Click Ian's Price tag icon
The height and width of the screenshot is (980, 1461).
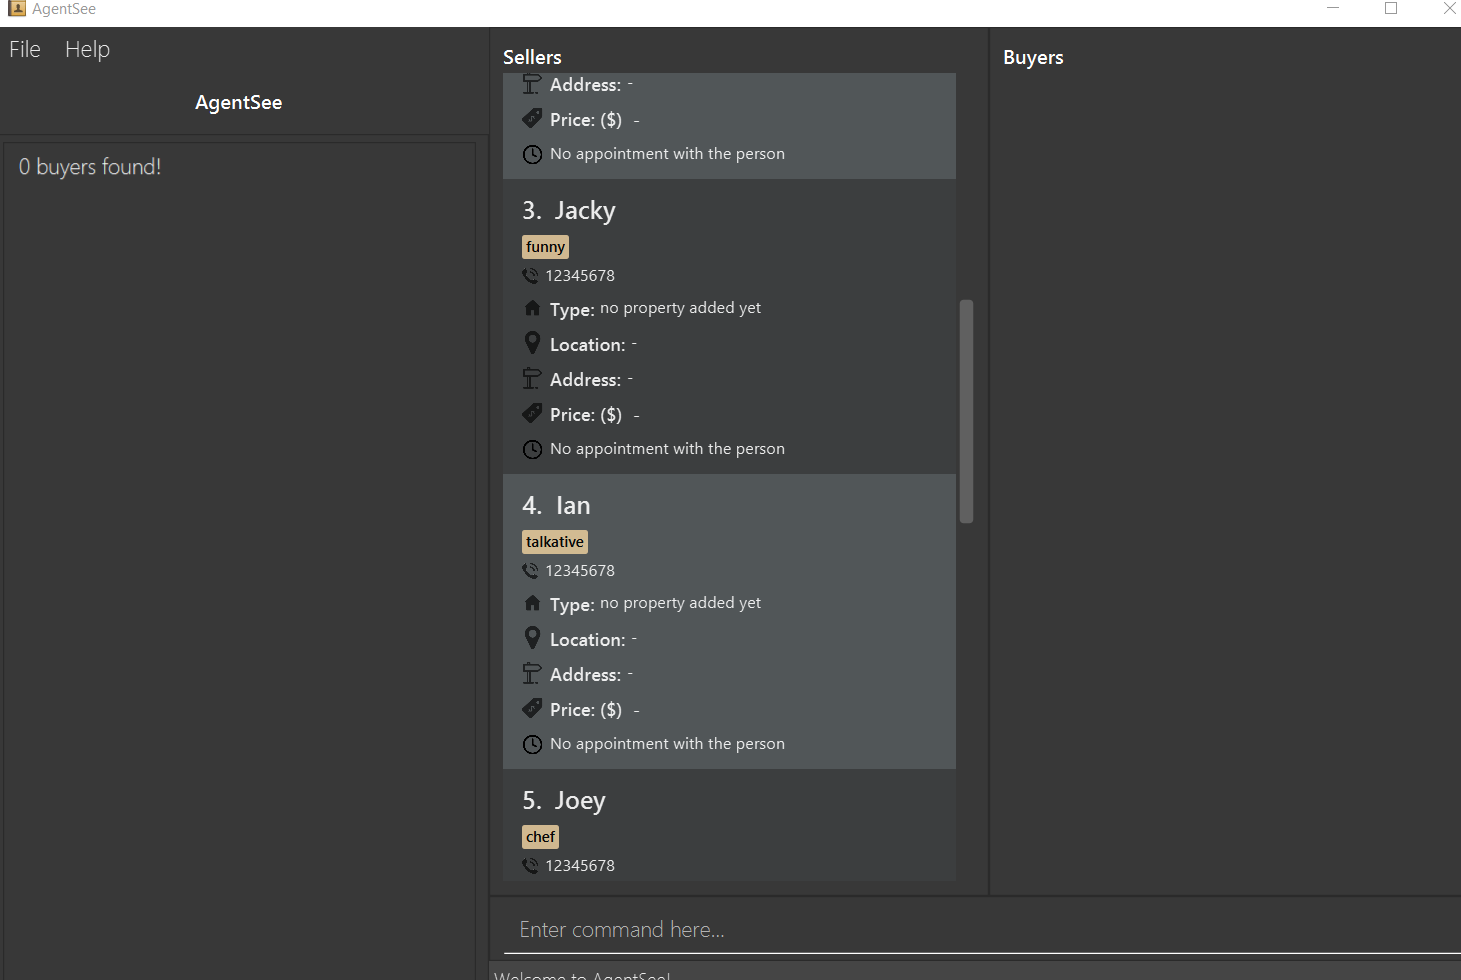[x=532, y=708]
